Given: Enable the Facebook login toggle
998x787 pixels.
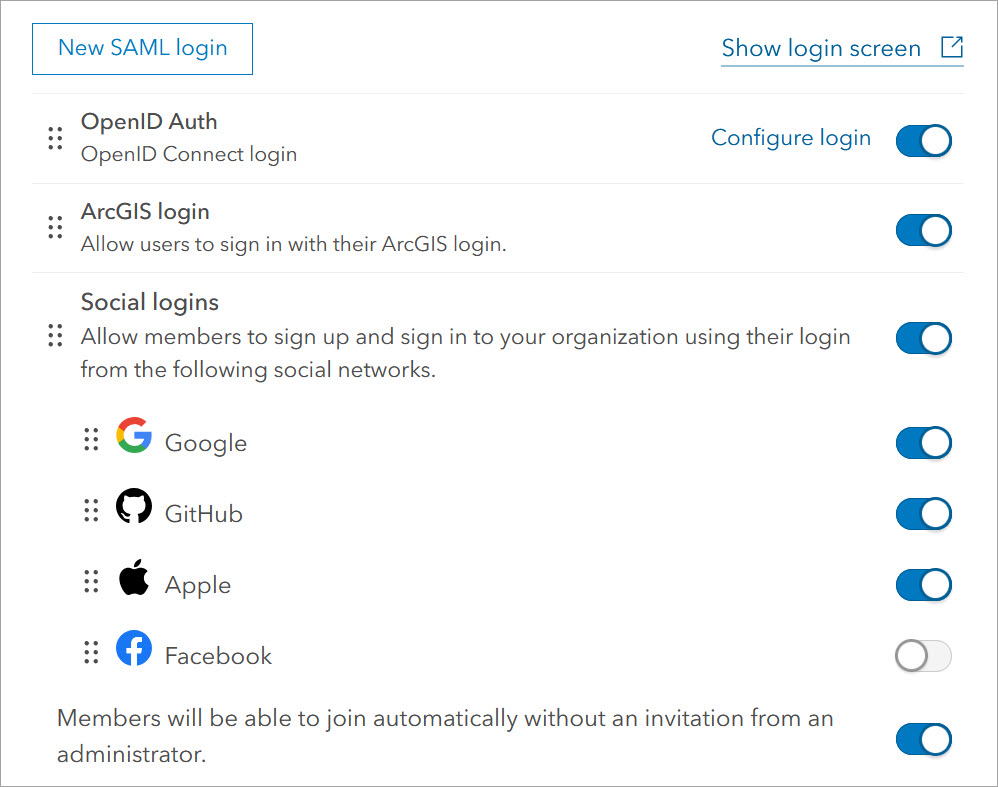Looking at the screenshot, I should [923, 656].
